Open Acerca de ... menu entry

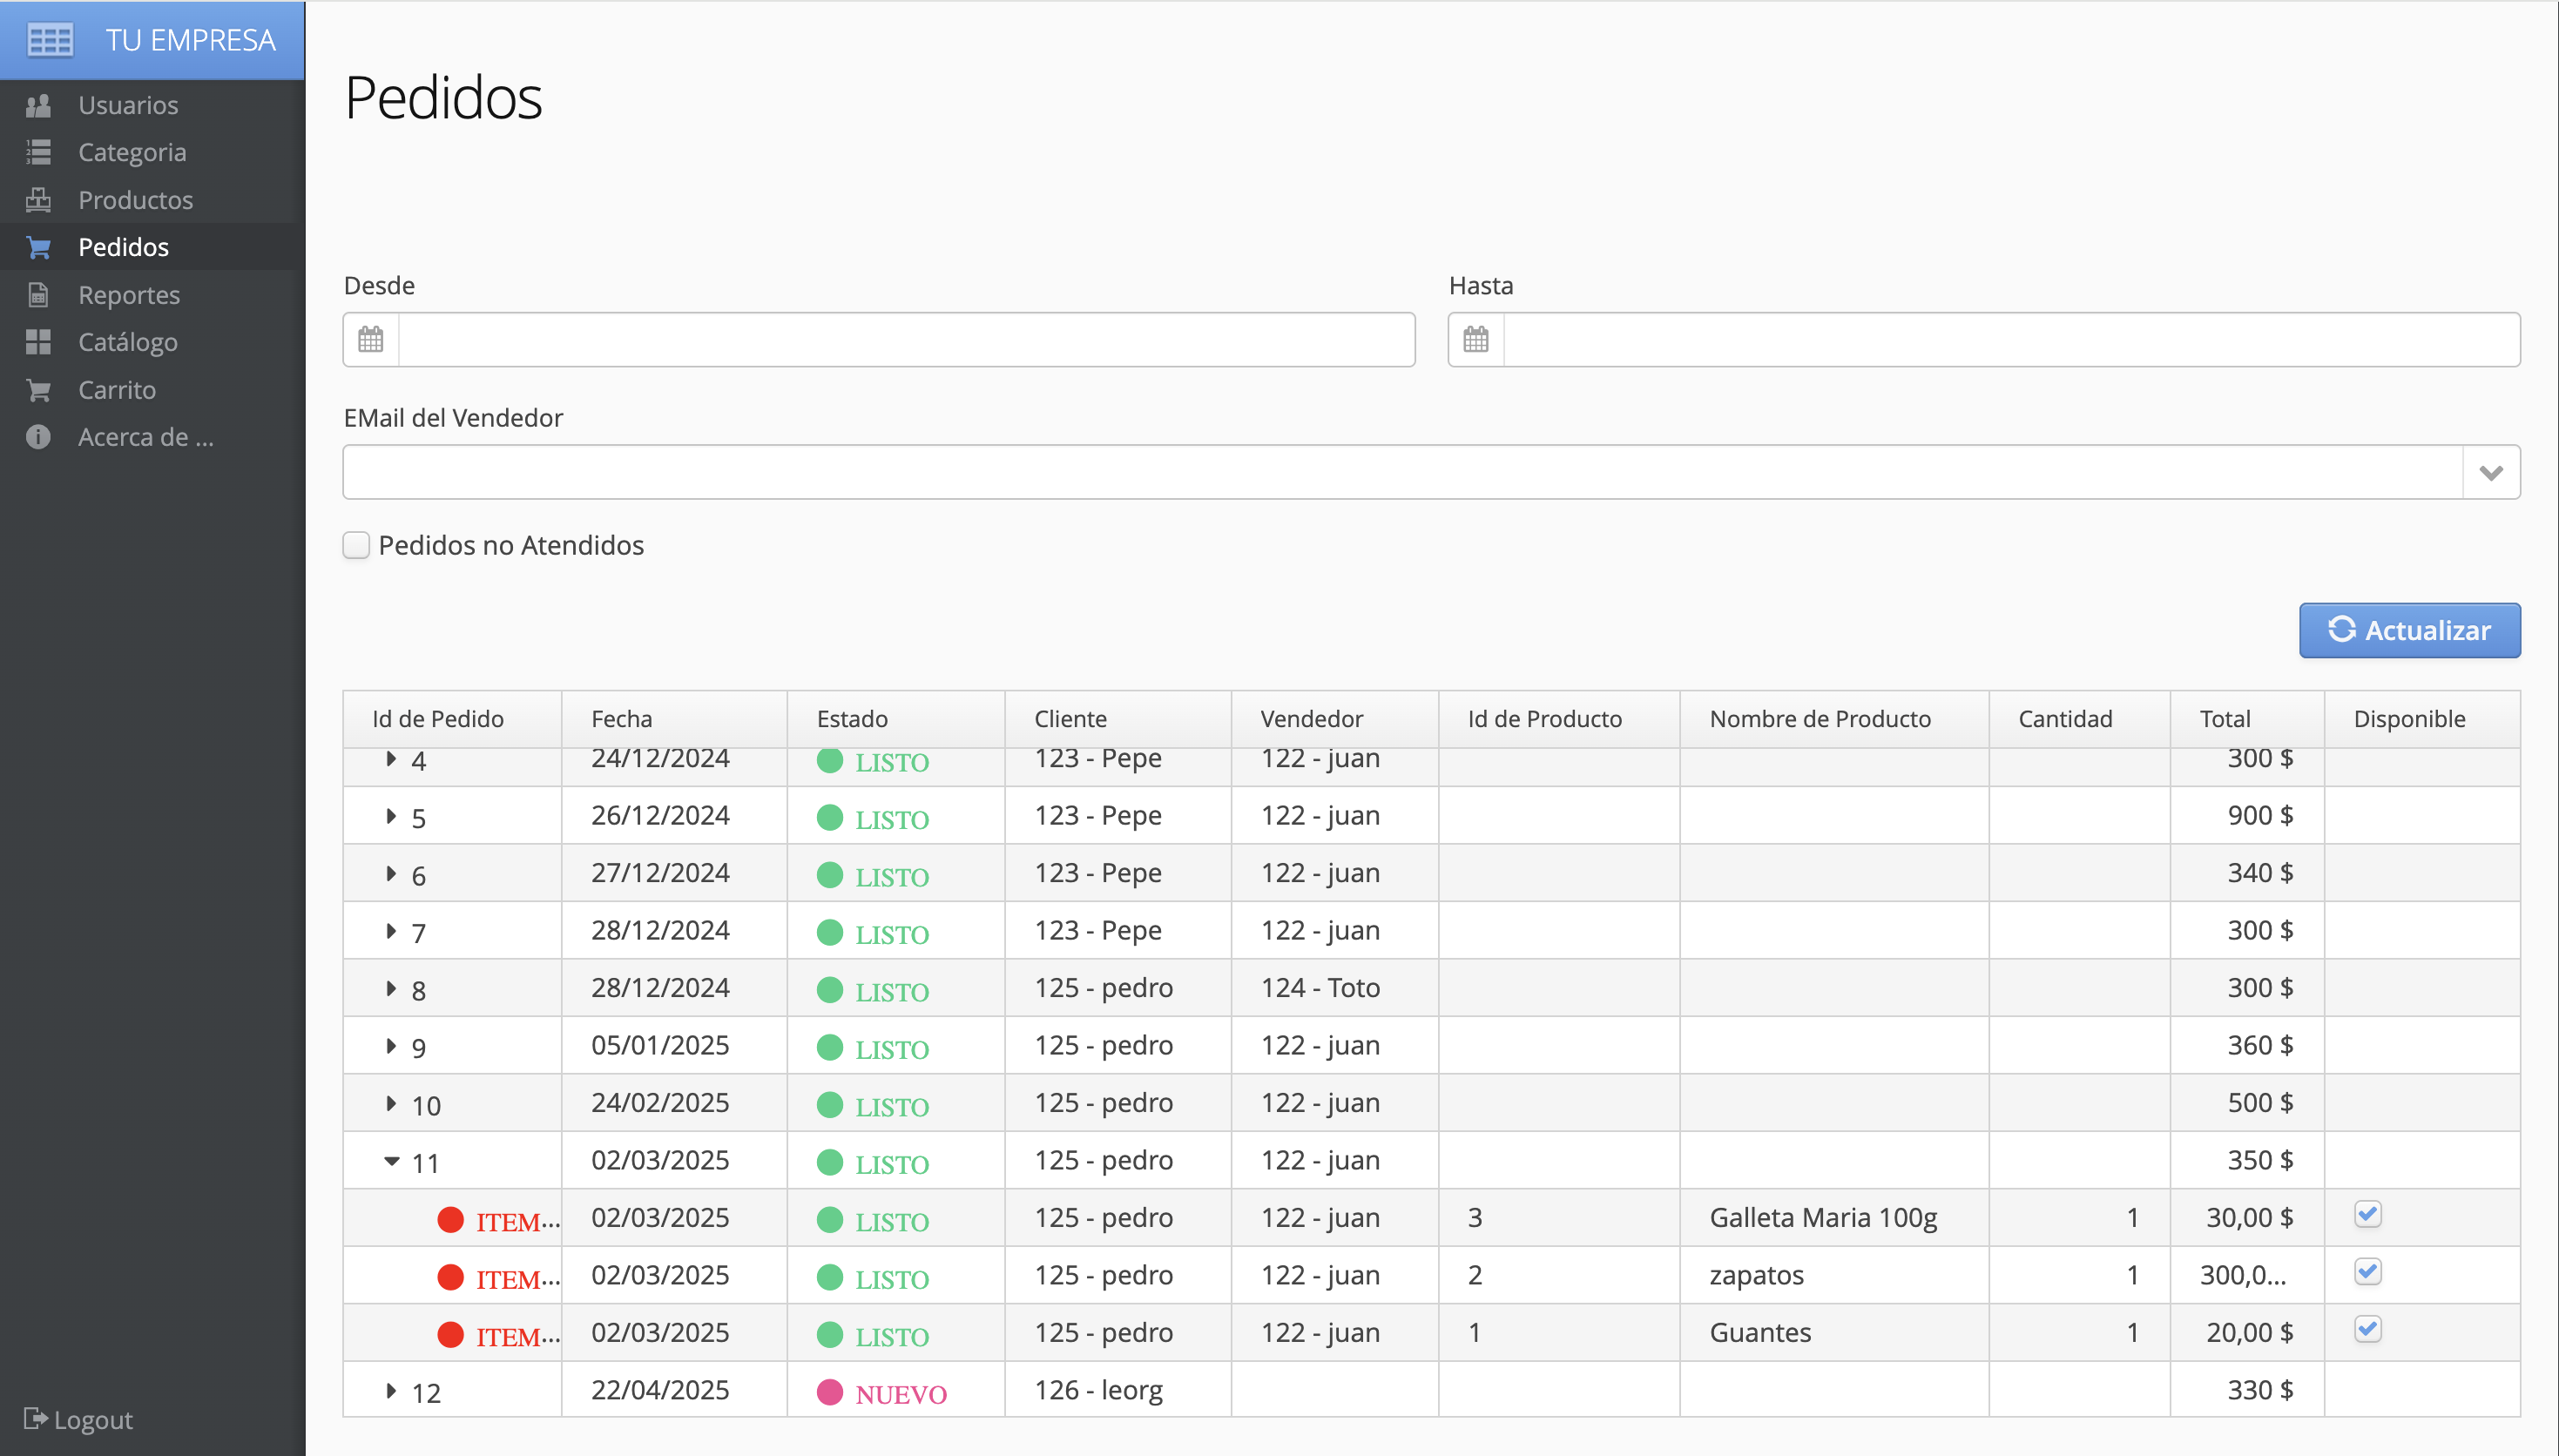pos(152,437)
